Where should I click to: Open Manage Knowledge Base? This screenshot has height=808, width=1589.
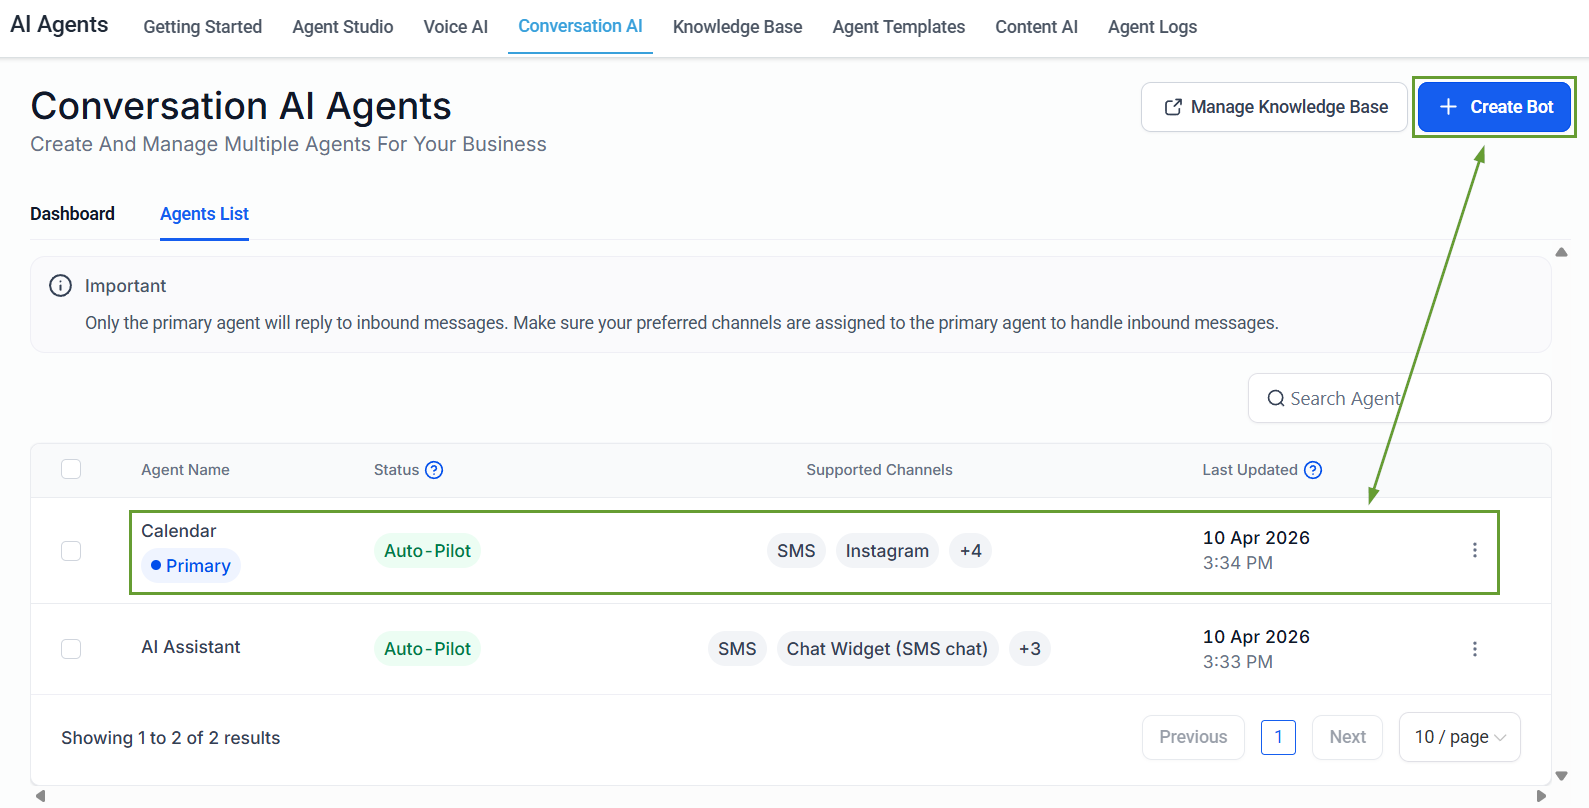point(1274,107)
